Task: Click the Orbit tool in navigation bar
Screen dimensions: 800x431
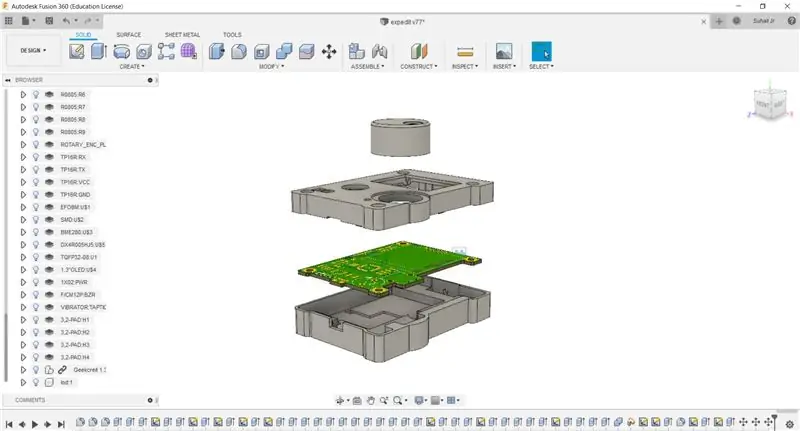Action: coord(340,400)
